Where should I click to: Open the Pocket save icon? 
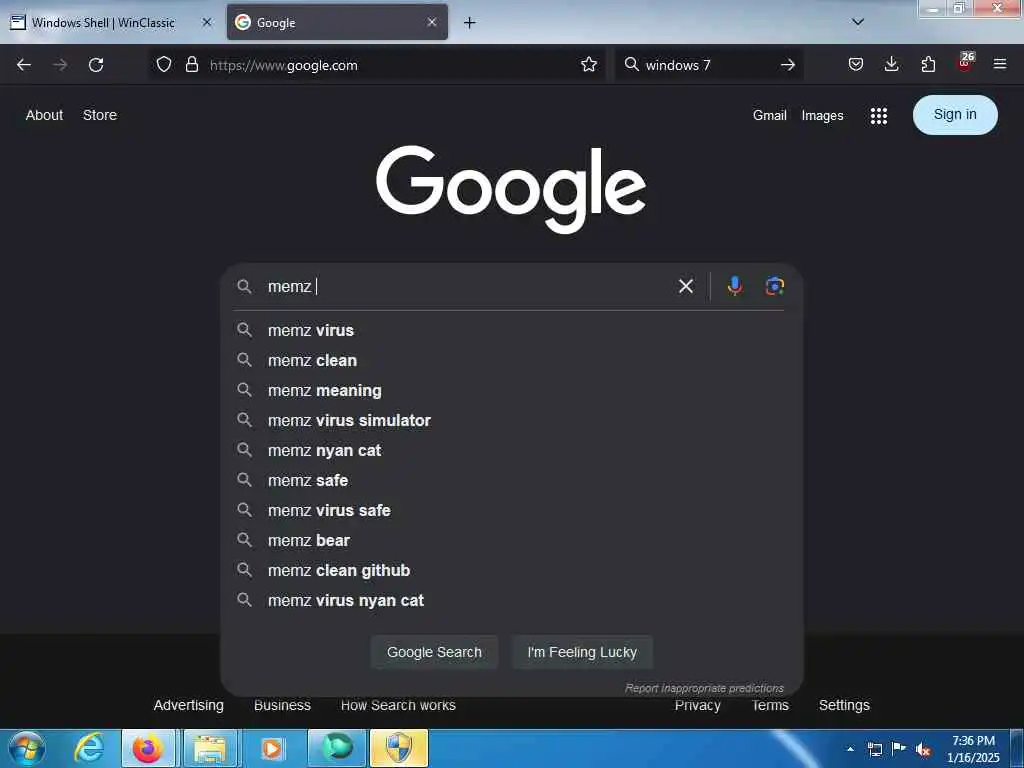click(856, 65)
